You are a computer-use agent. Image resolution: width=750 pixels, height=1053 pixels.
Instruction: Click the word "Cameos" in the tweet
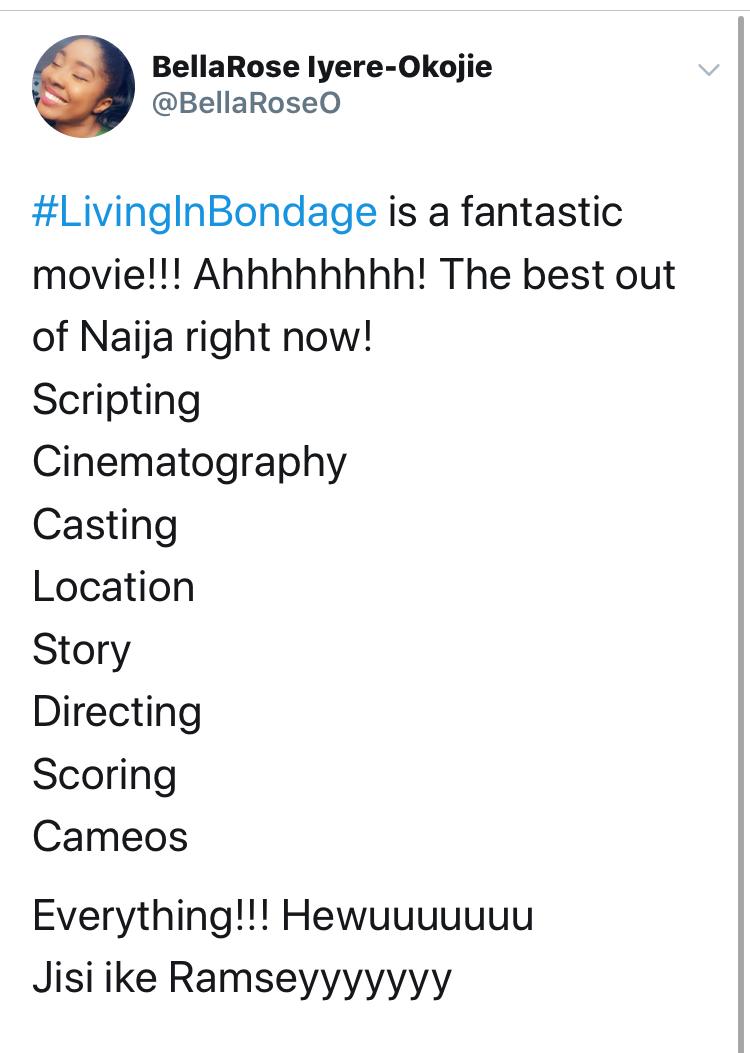[x=110, y=837]
